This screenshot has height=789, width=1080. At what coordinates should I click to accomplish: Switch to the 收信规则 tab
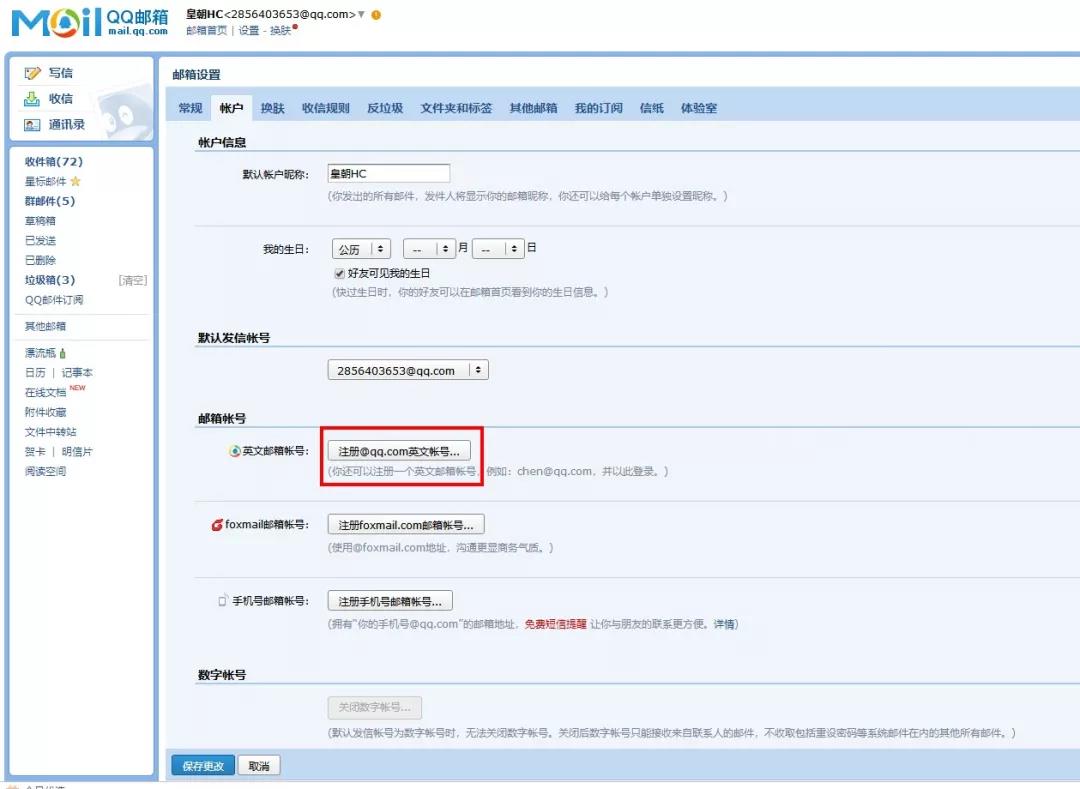(x=326, y=108)
